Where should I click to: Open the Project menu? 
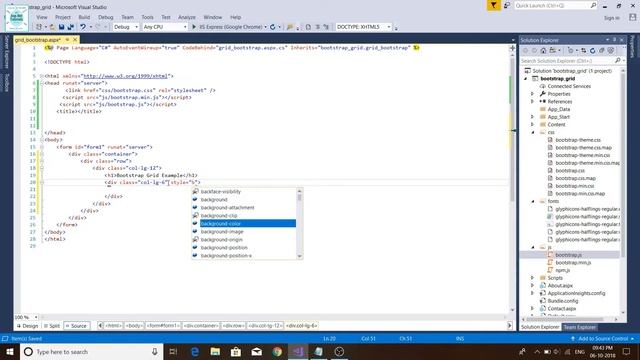tap(63, 17)
